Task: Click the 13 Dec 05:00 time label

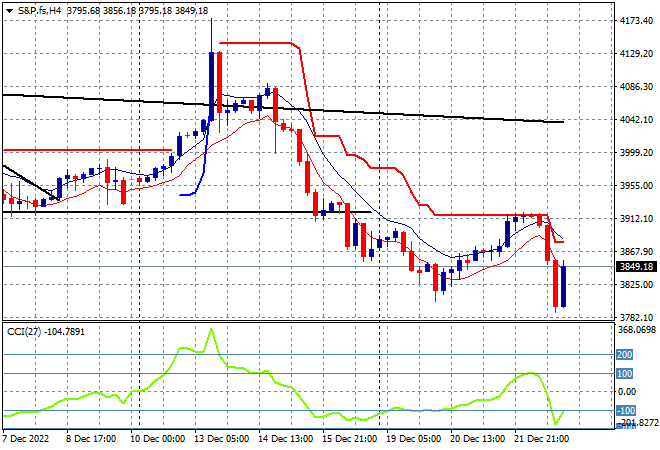Action: [x=221, y=439]
